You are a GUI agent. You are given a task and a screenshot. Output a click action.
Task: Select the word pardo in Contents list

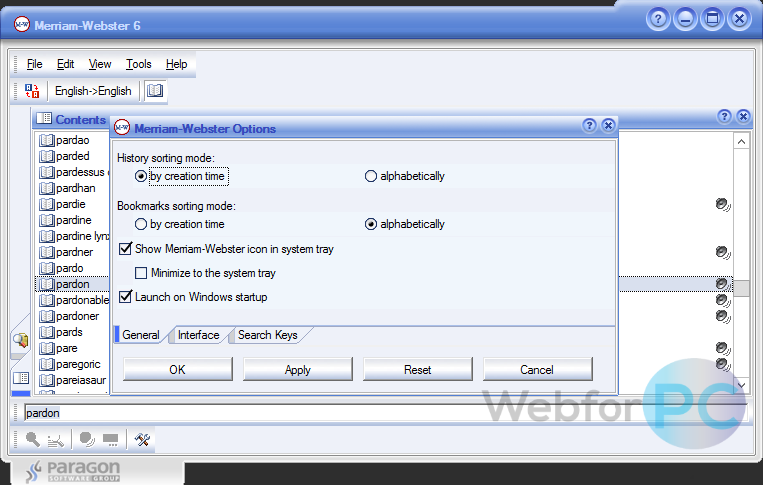[70, 268]
